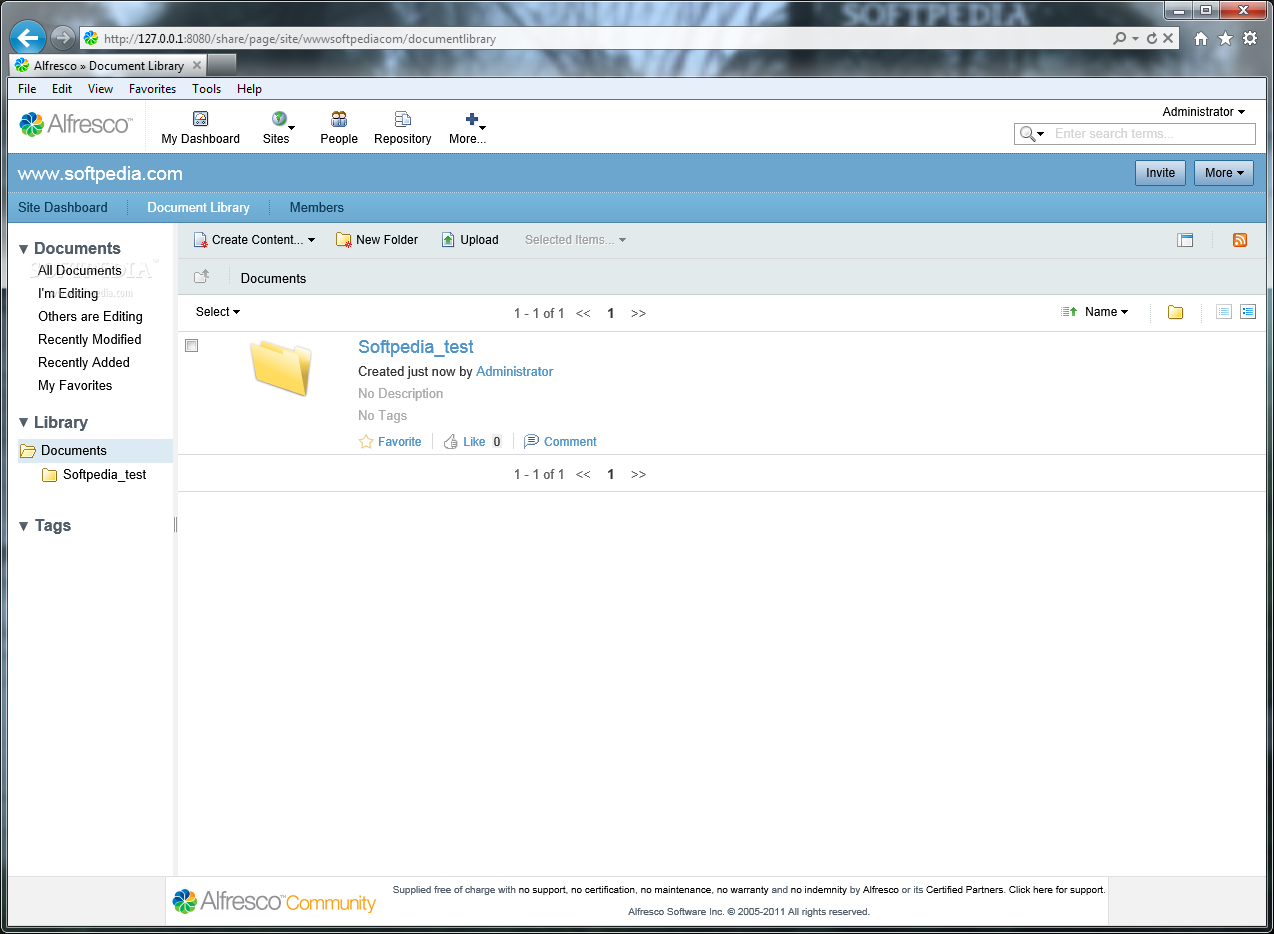Open the Tools menu

point(206,89)
